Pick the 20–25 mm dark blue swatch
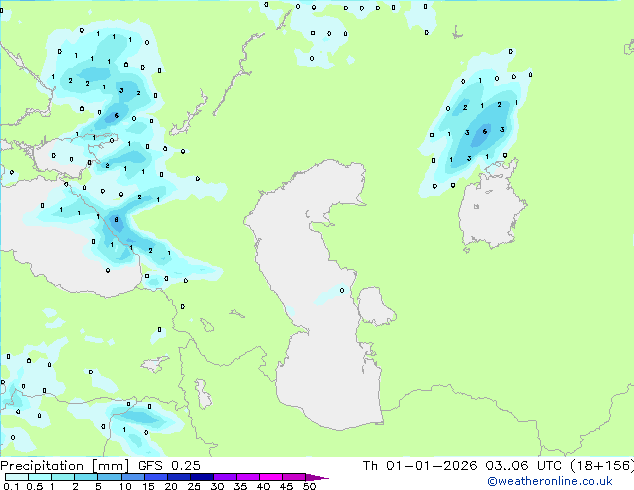 (178, 477)
